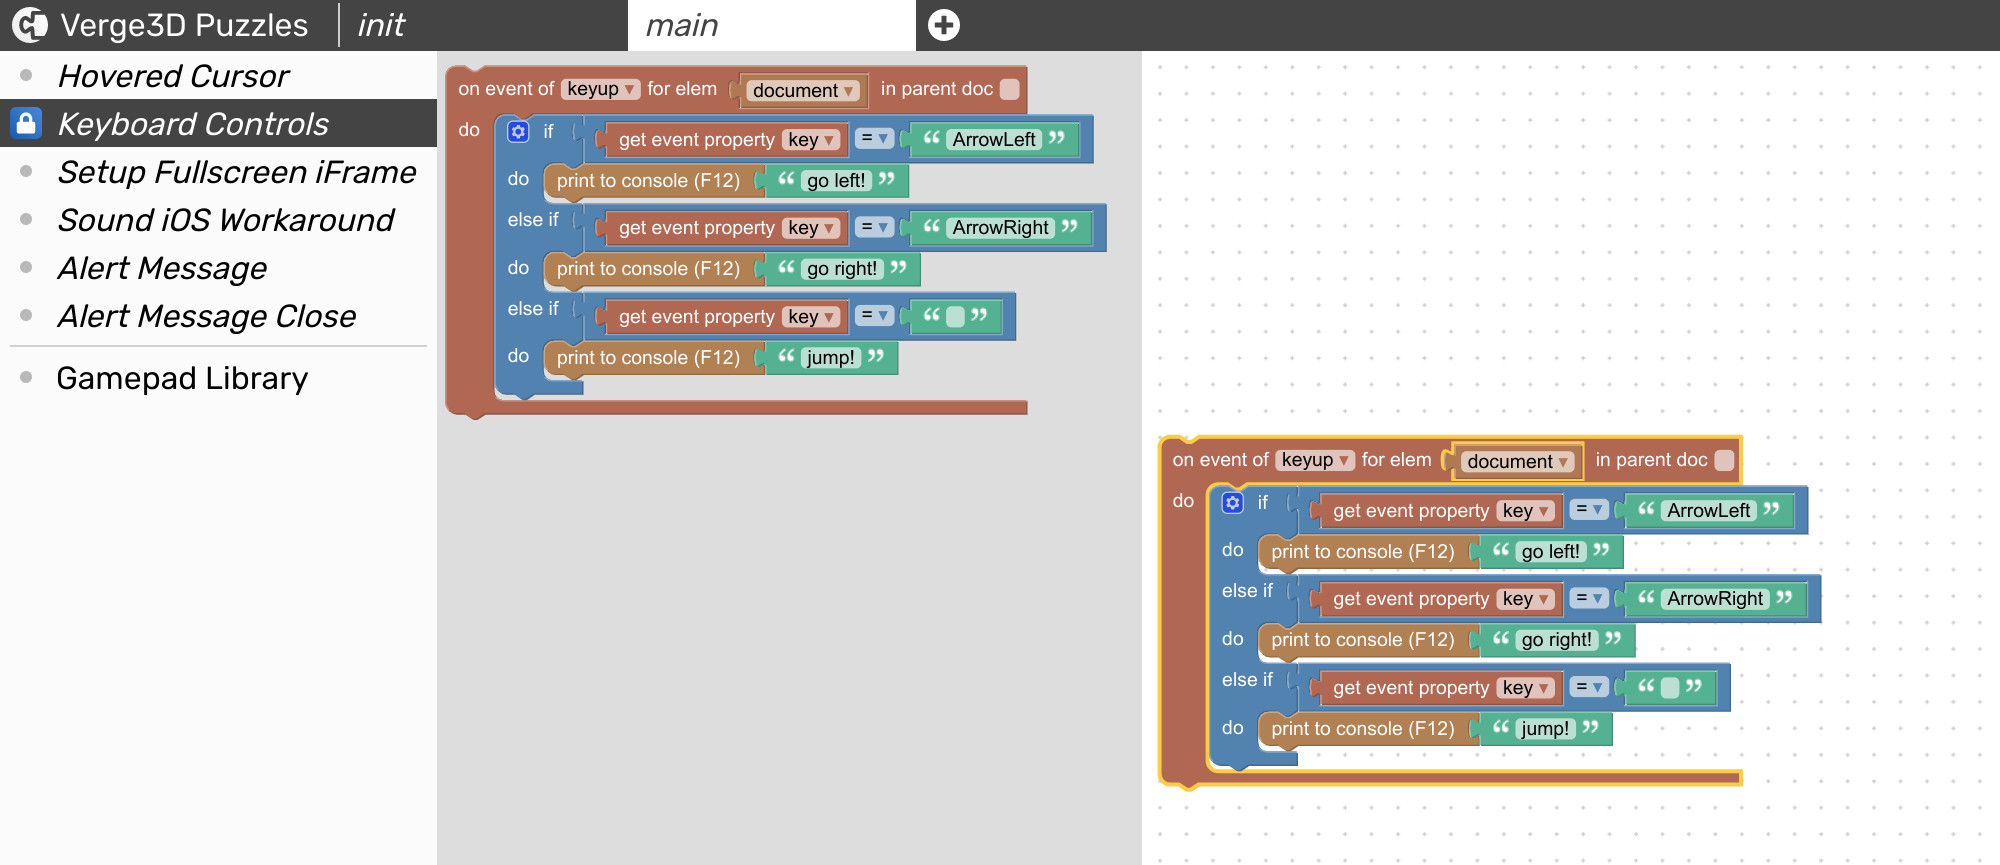The image size is (2000, 865).
Task: Click the lock icon beside Keyboard Controls
Action: click(x=26, y=123)
